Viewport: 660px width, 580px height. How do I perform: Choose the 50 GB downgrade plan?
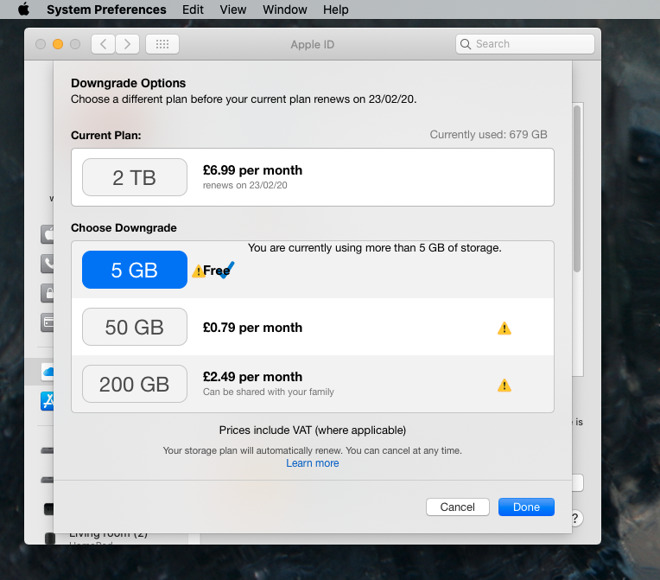click(x=134, y=327)
